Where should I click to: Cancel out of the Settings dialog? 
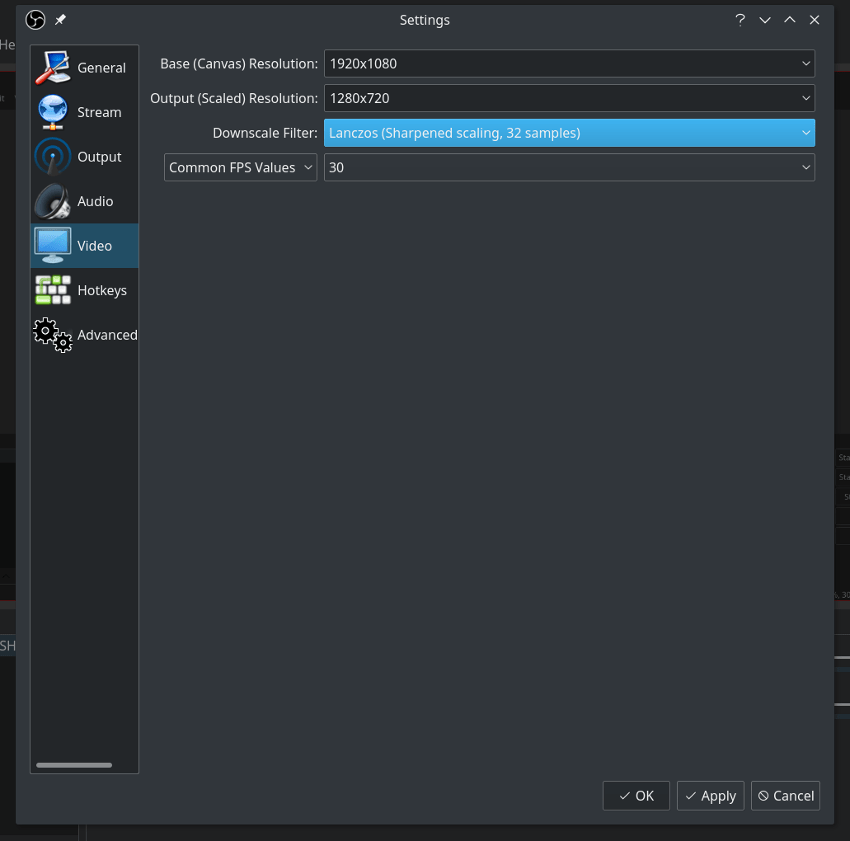click(785, 795)
